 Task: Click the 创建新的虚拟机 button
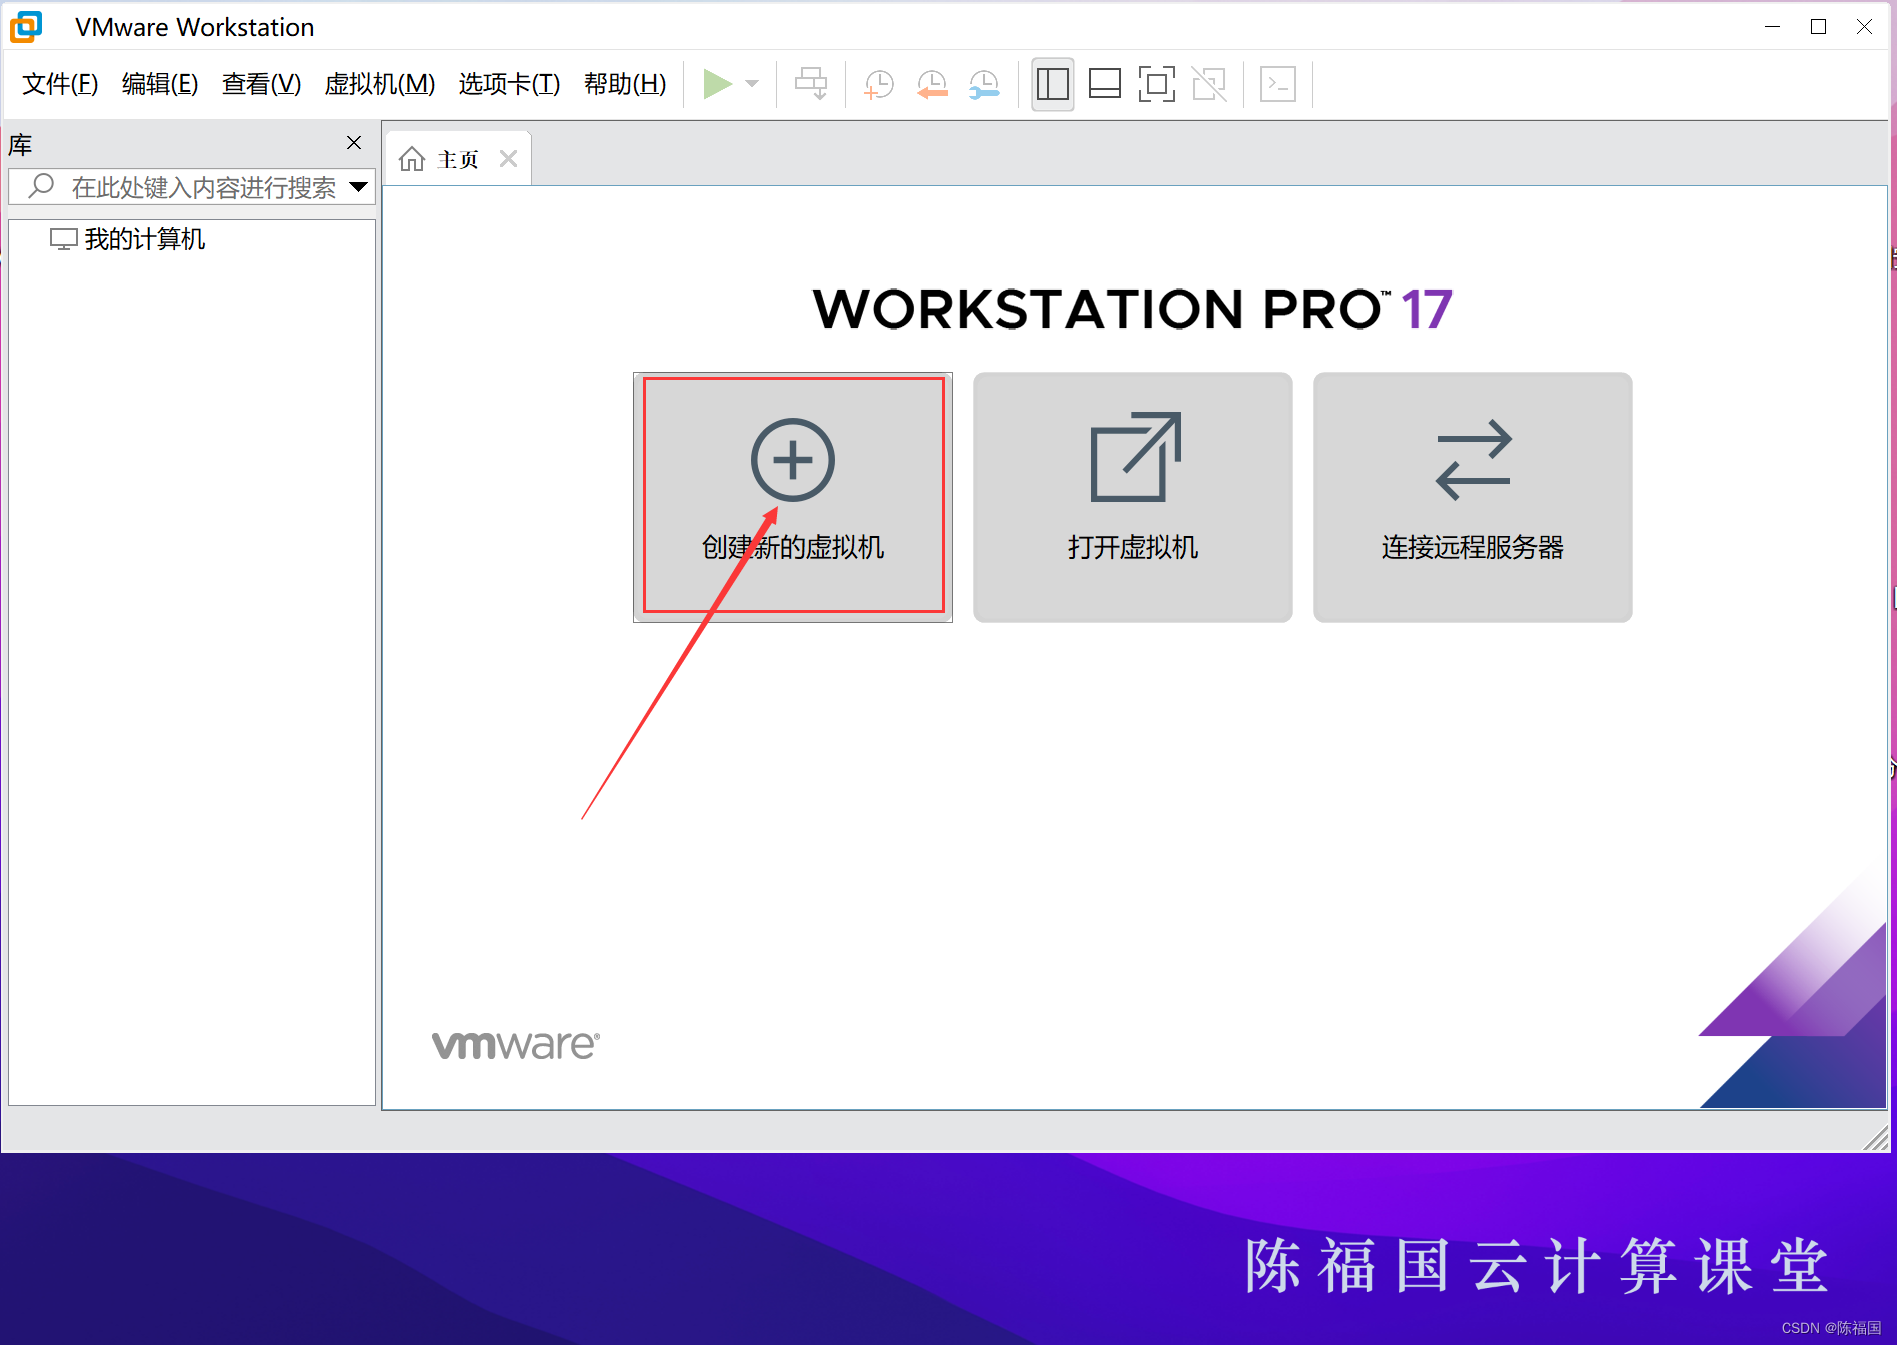pos(793,497)
